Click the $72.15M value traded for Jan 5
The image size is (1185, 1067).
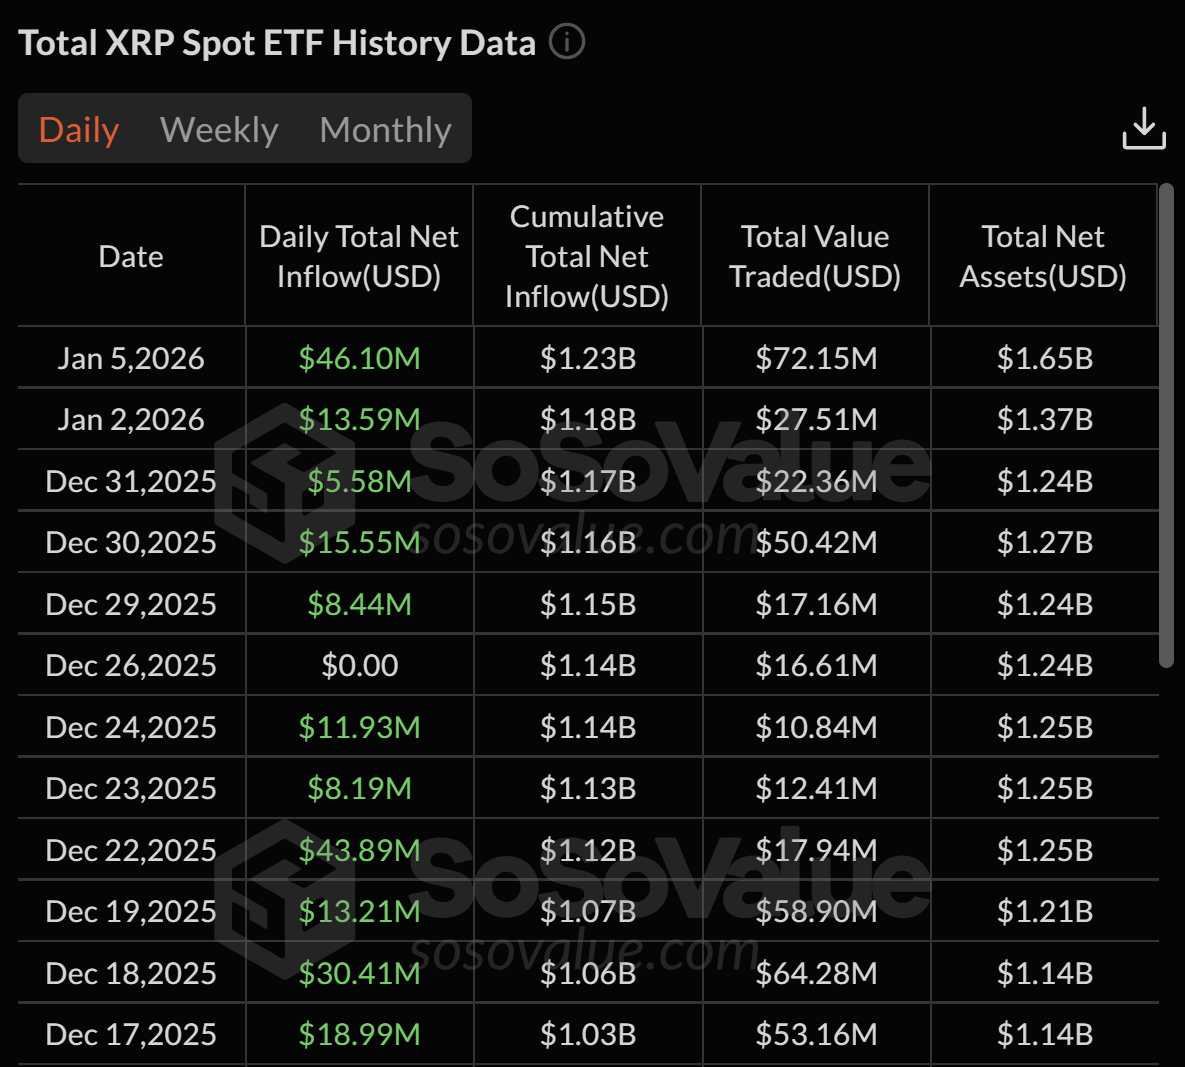point(815,357)
